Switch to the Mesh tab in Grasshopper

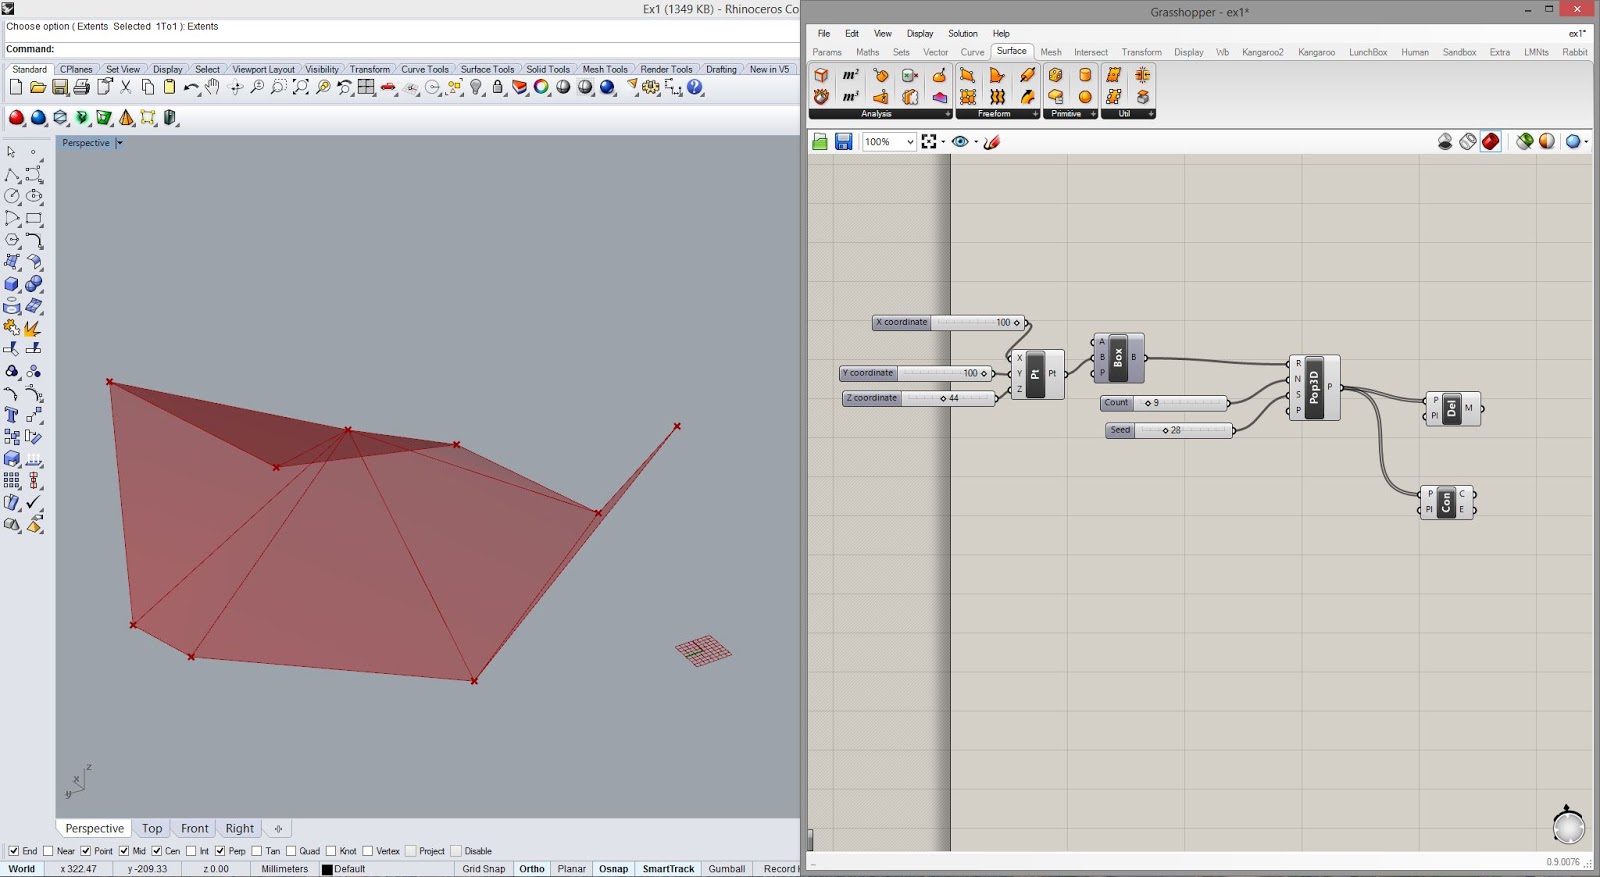pyautogui.click(x=1051, y=52)
